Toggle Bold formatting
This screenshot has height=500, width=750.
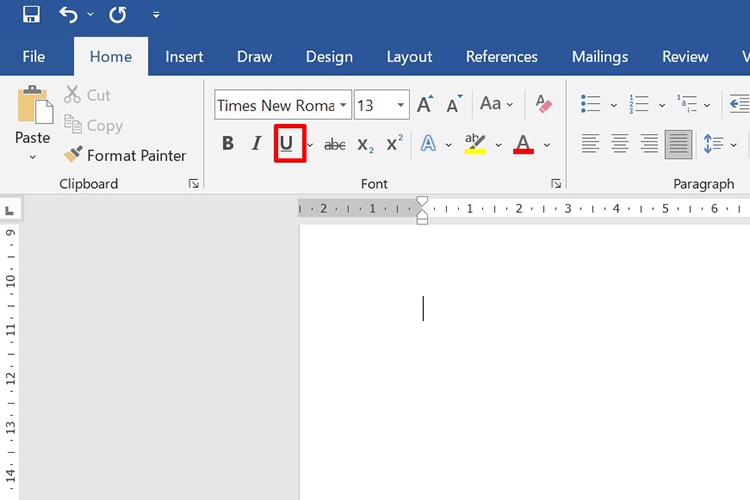tap(228, 143)
